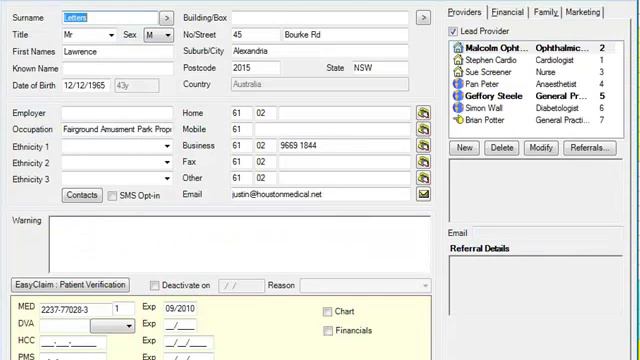The image size is (640, 360).
Task: Click the arrow button next to Building/Box field
Action: pyautogui.click(x=423, y=18)
